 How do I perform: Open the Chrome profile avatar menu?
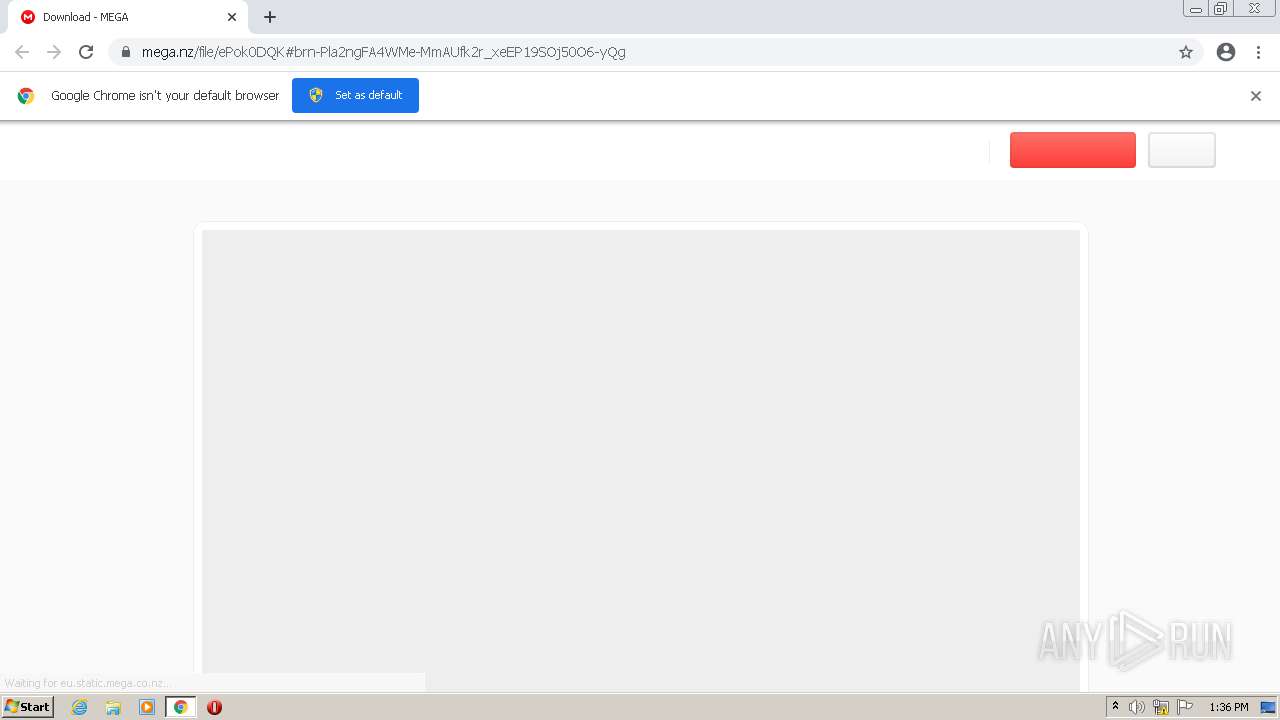click(x=1226, y=52)
